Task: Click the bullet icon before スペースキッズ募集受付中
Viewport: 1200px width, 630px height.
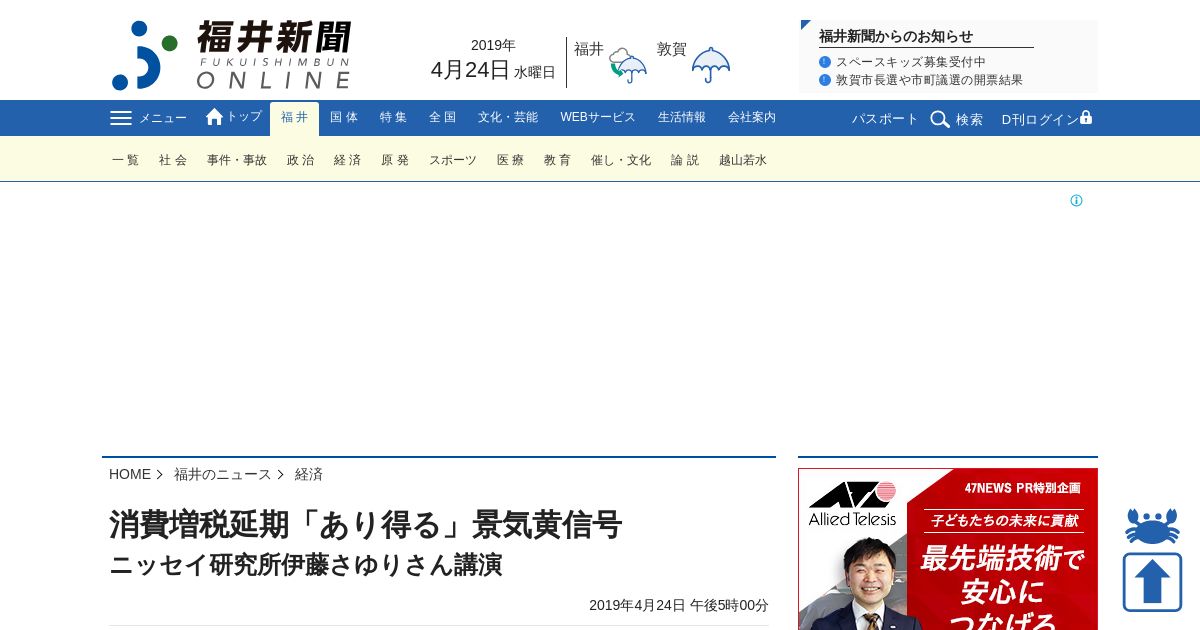Action: coord(825,62)
